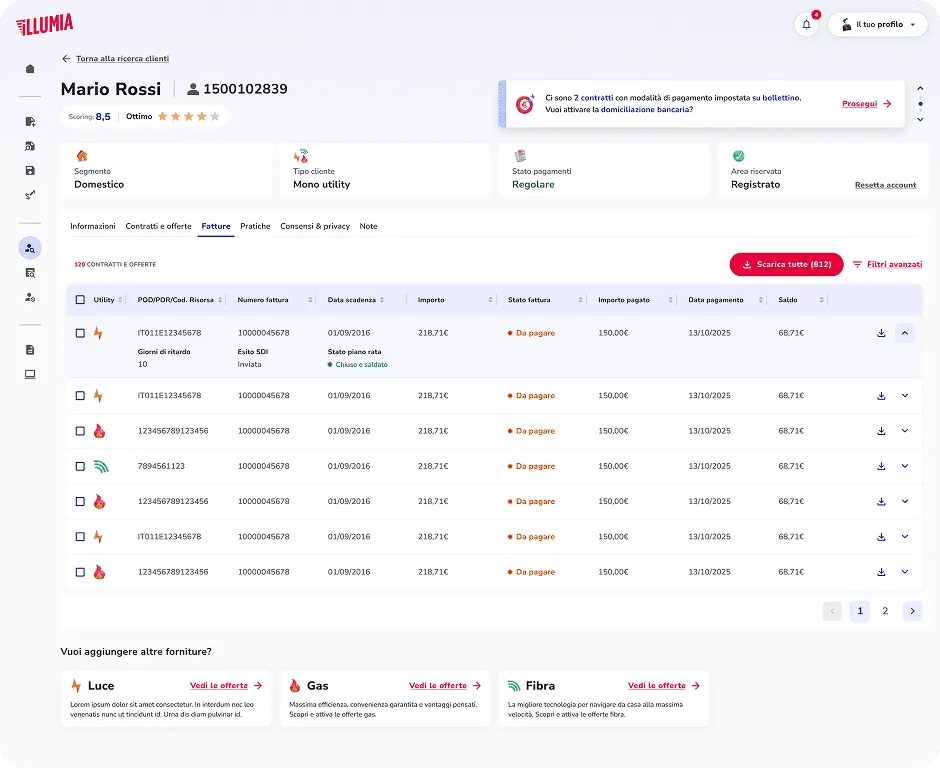
Task: Select page 1 in pagination
Action: click(860, 611)
